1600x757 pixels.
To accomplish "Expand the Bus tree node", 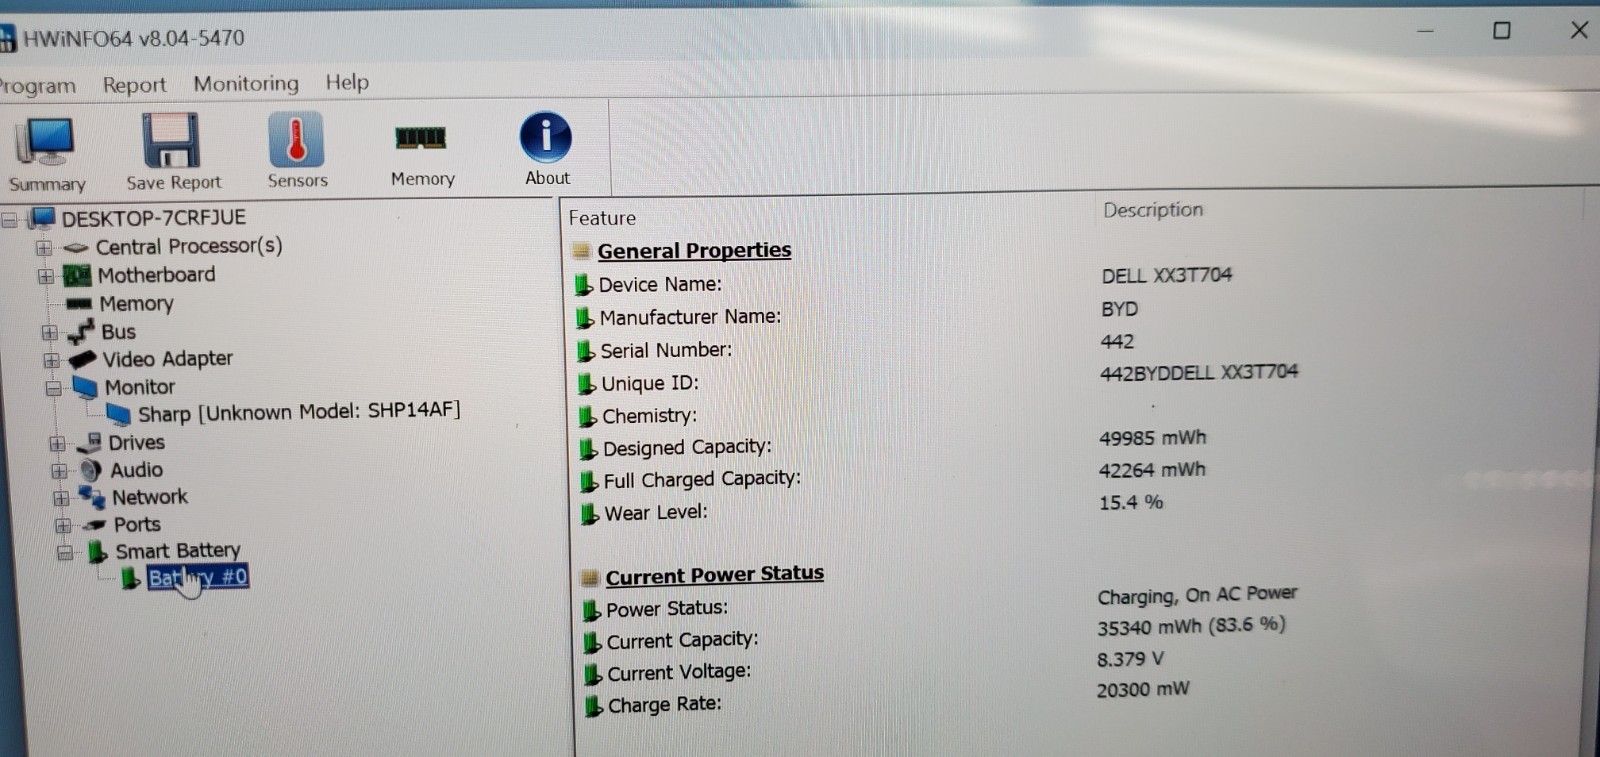I will click(49, 333).
